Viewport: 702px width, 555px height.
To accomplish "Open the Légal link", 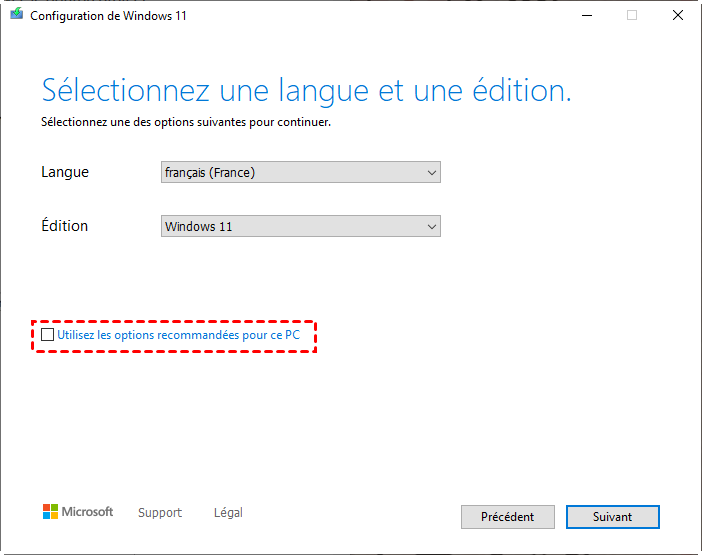I will [x=228, y=513].
